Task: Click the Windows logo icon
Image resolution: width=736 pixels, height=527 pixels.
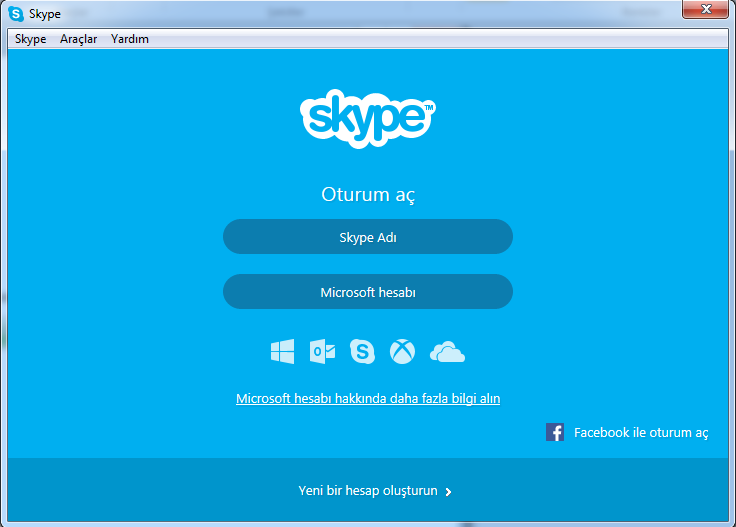Action: point(283,351)
